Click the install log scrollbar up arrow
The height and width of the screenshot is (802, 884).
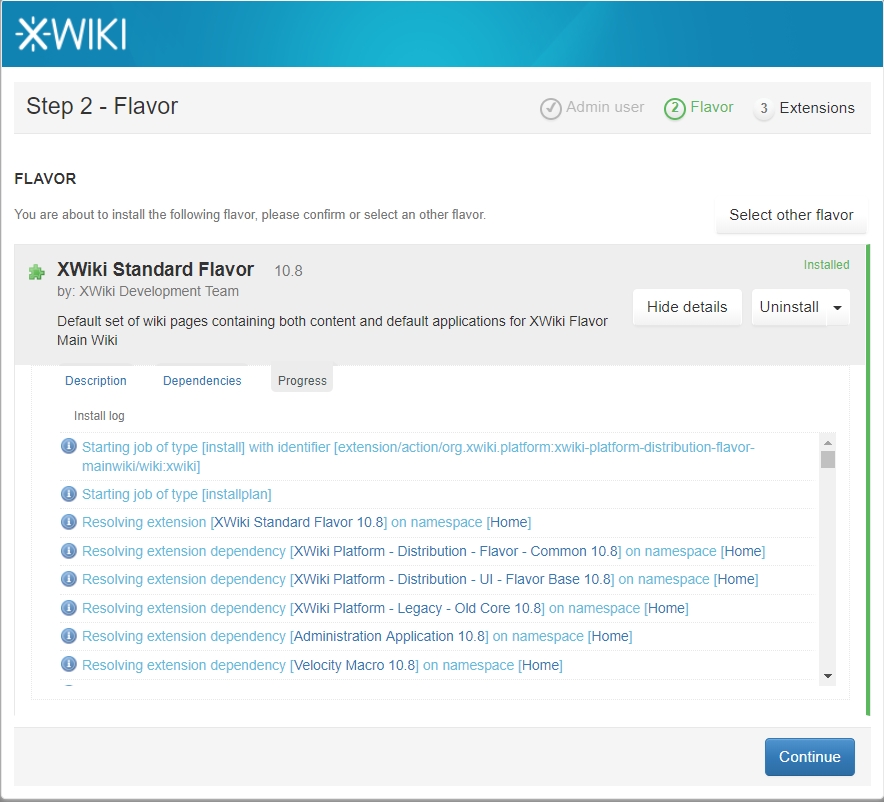(x=827, y=442)
